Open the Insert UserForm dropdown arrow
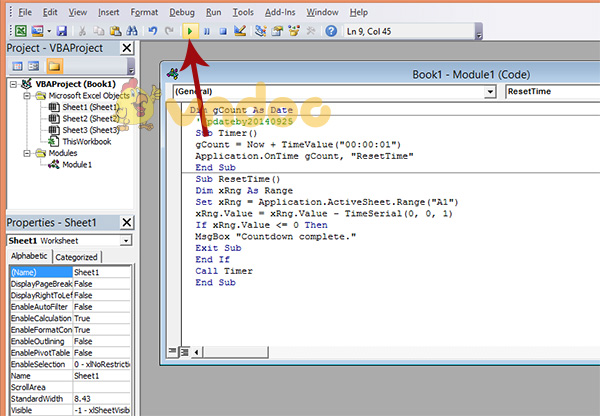The width and height of the screenshot is (600, 416). coord(49,31)
